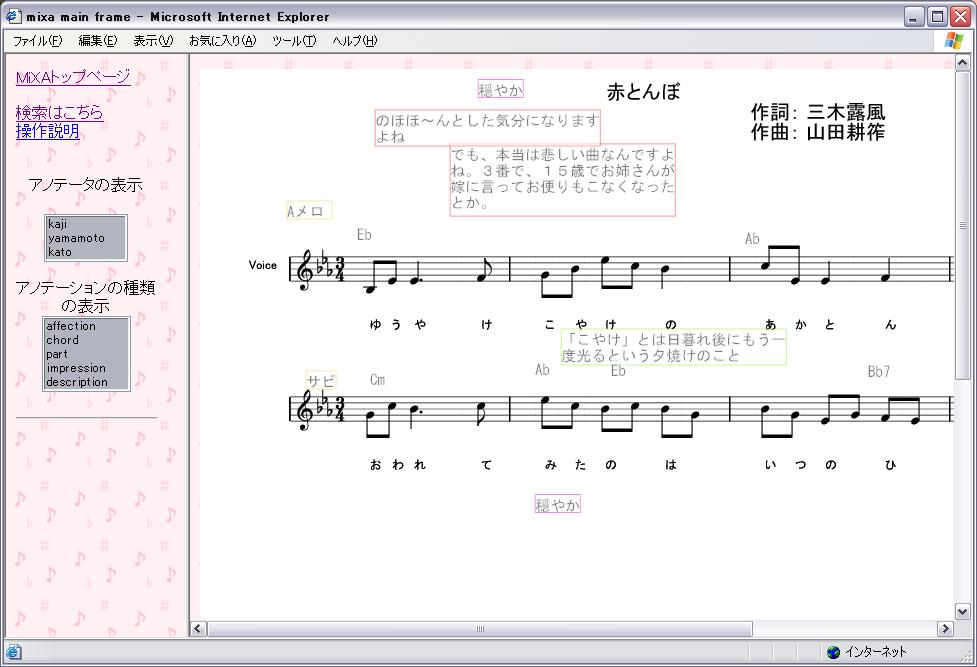Select the description annotation type
This screenshot has height=667, width=977.
[x=86, y=382]
